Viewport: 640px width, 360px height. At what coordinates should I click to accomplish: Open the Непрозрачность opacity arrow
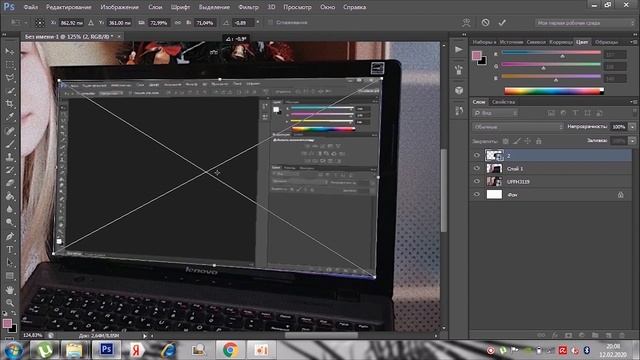click(632, 127)
